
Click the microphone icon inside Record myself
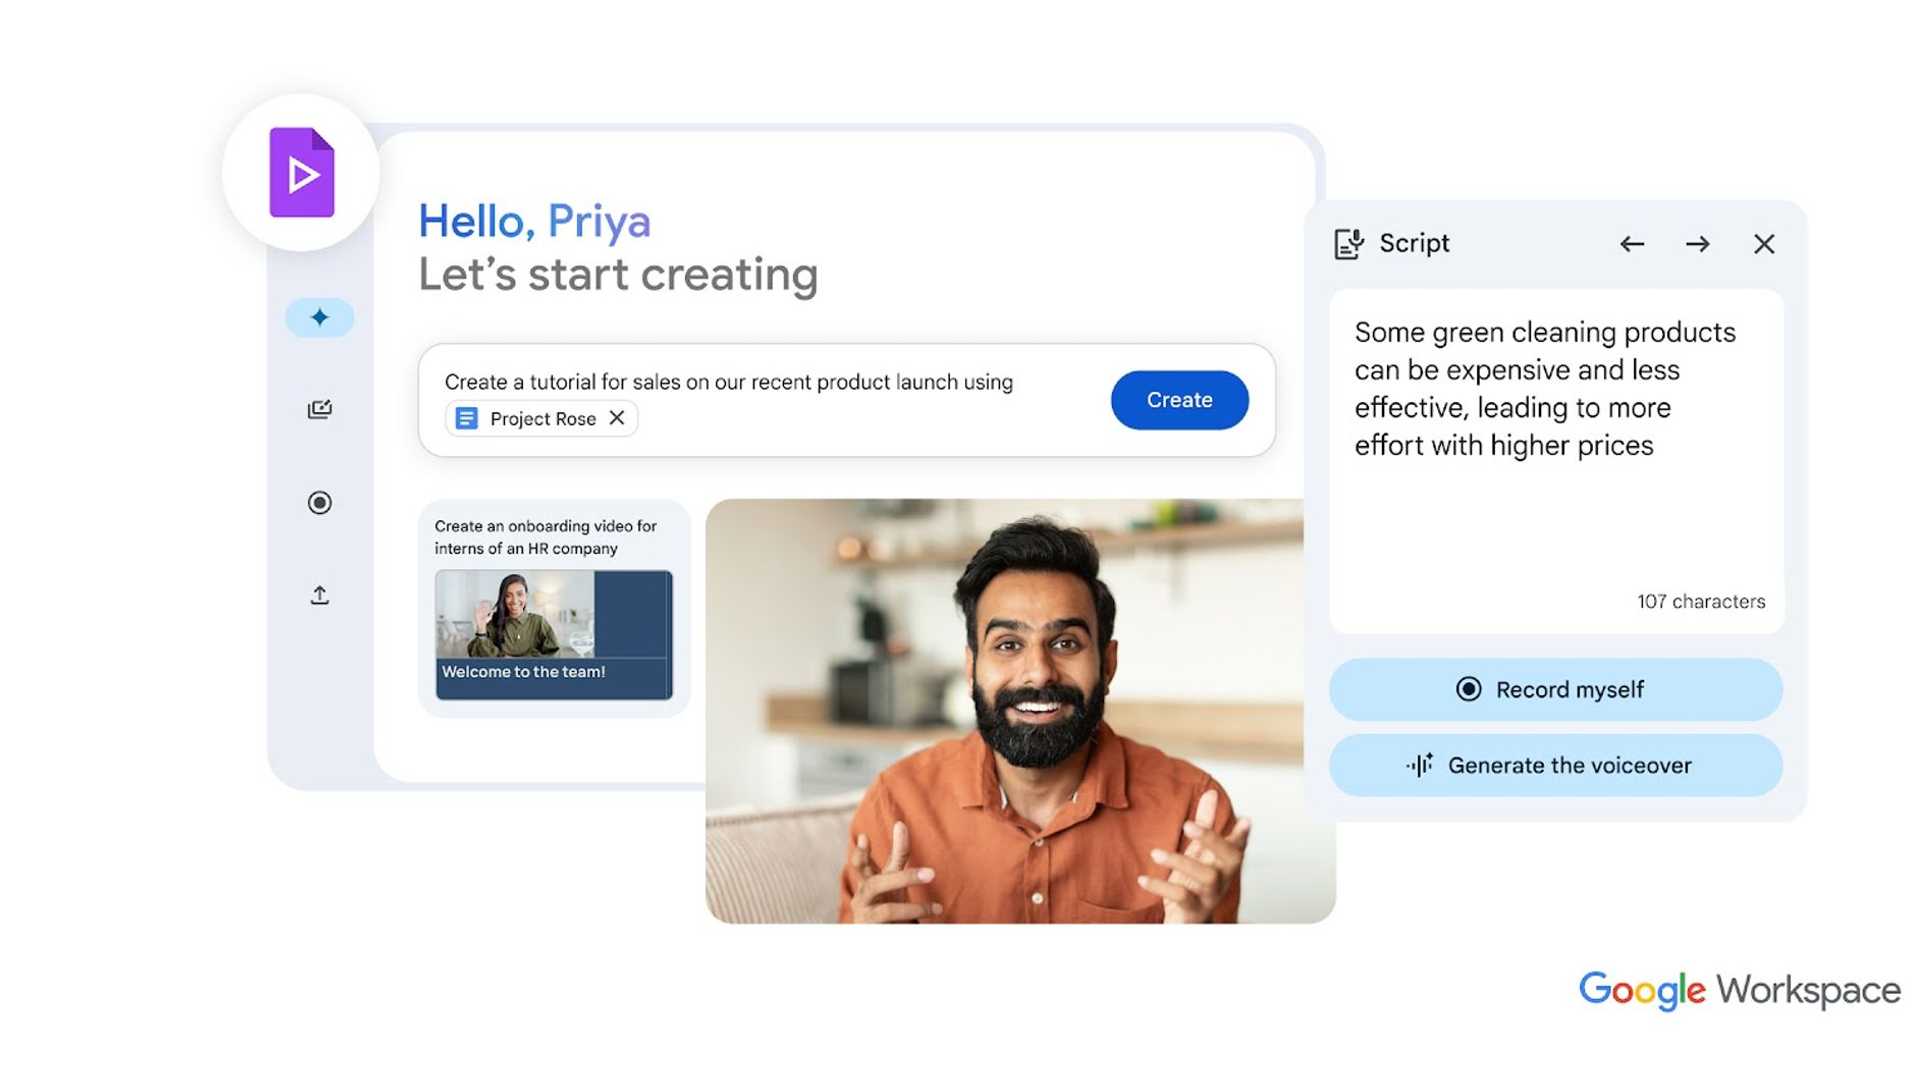[x=1469, y=690]
